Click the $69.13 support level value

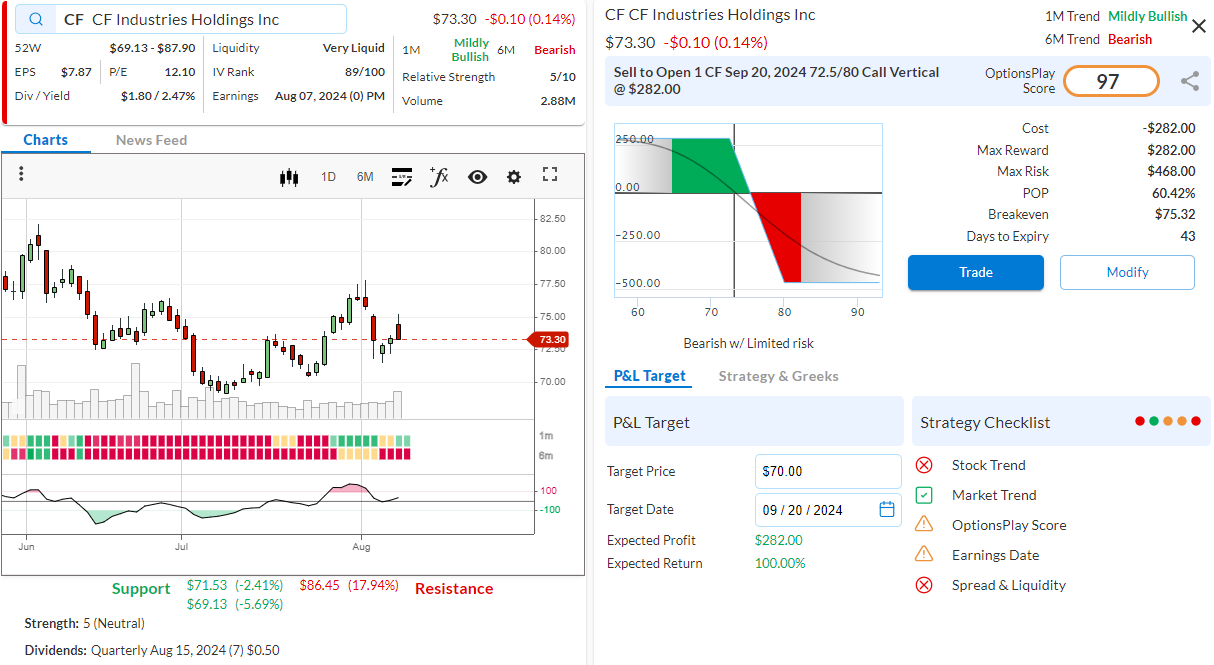tap(234, 604)
